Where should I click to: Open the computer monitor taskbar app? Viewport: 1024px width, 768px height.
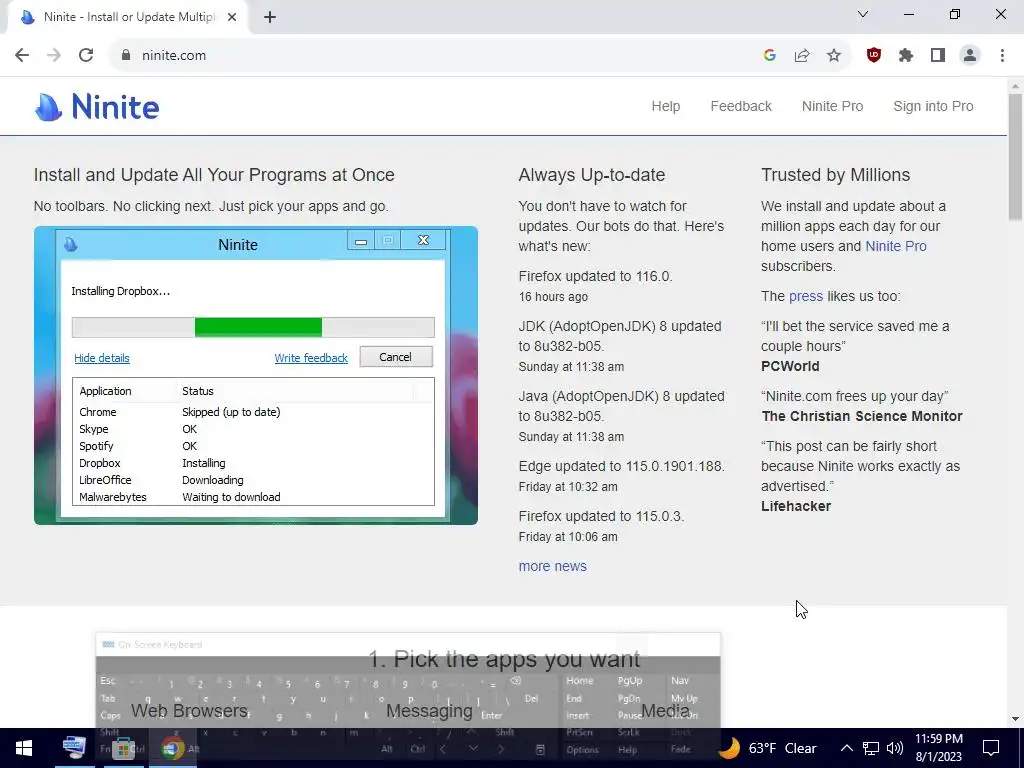[x=74, y=748]
